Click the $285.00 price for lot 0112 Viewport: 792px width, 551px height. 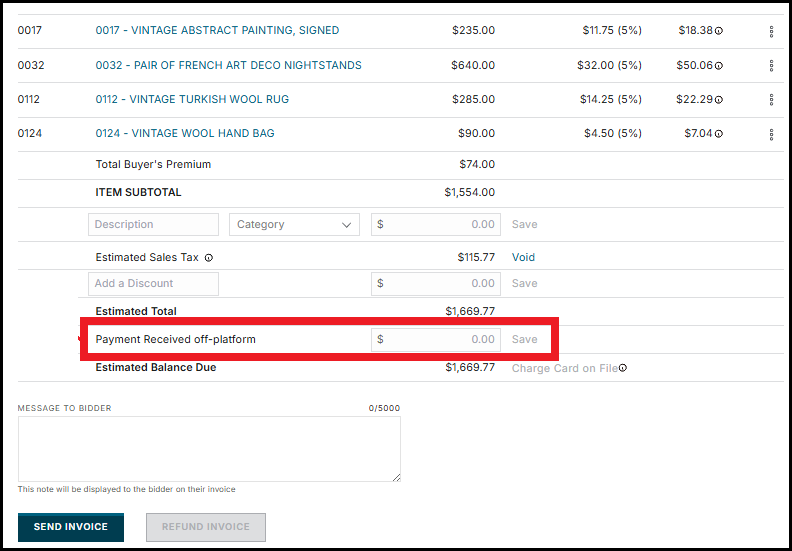coord(473,99)
